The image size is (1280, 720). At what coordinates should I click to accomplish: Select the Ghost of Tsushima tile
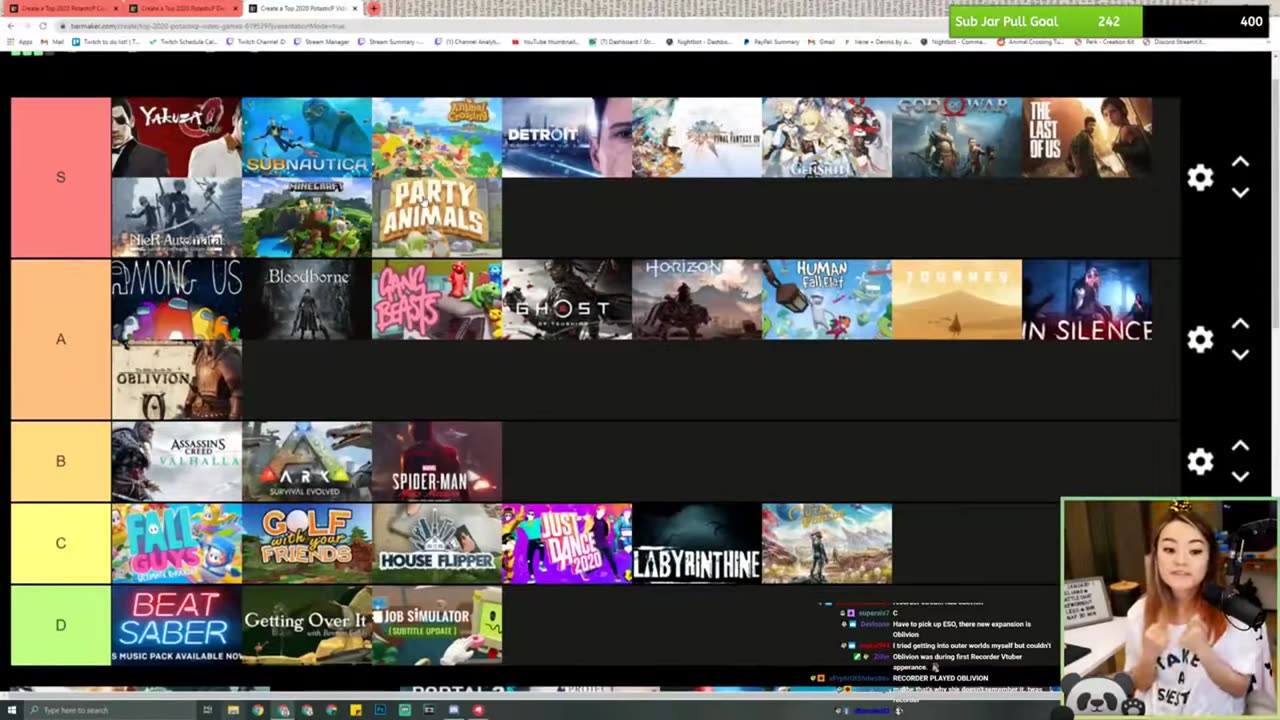point(567,300)
